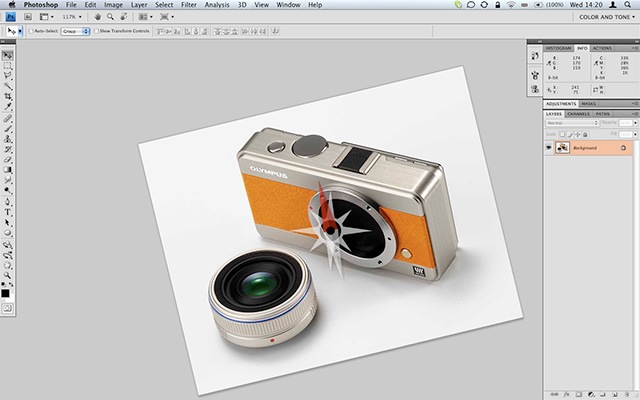
Task: Open the collapsed Brushes panel icon
Action: [x=535, y=75]
